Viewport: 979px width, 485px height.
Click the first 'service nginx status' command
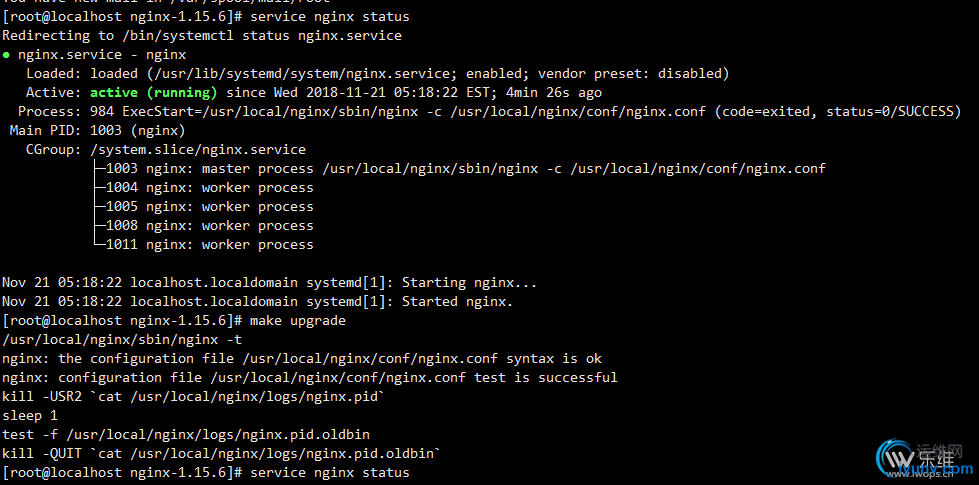(x=330, y=17)
